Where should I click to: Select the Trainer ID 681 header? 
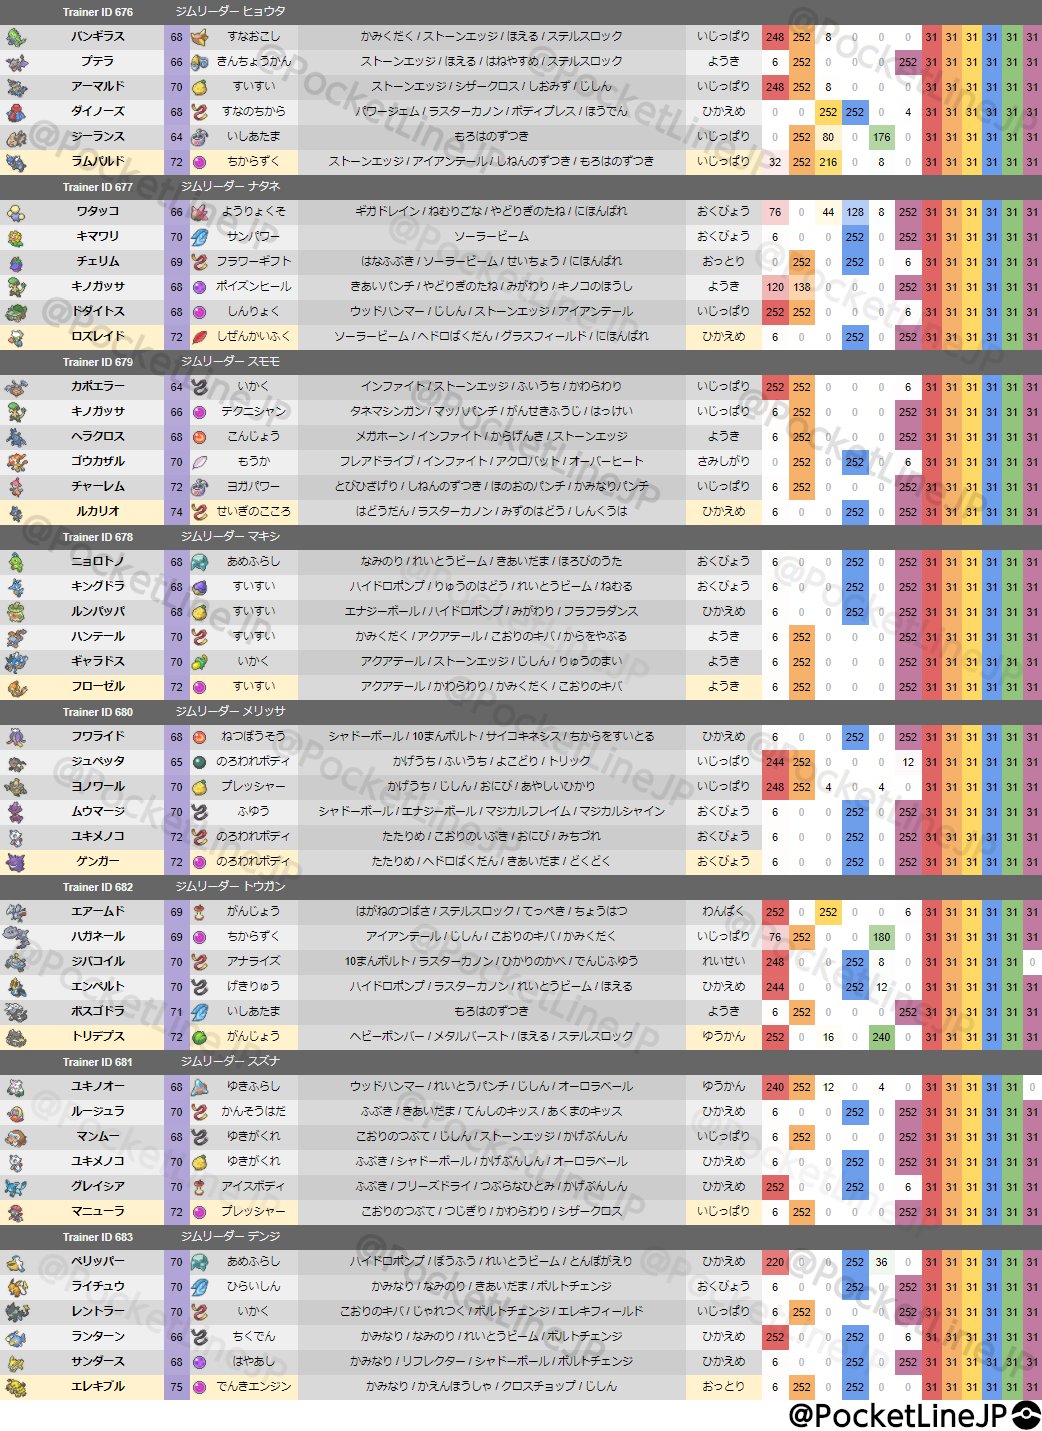pos(97,1062)
